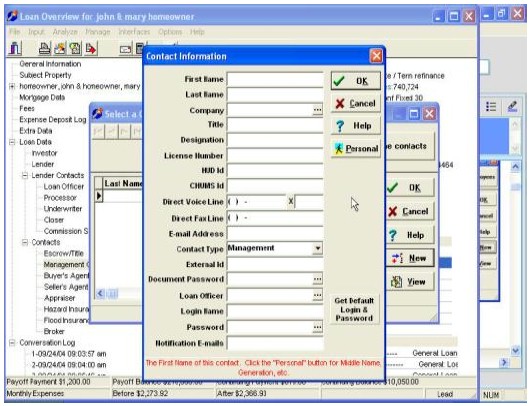Click Cancel in the Contact Information dialog

356,103
